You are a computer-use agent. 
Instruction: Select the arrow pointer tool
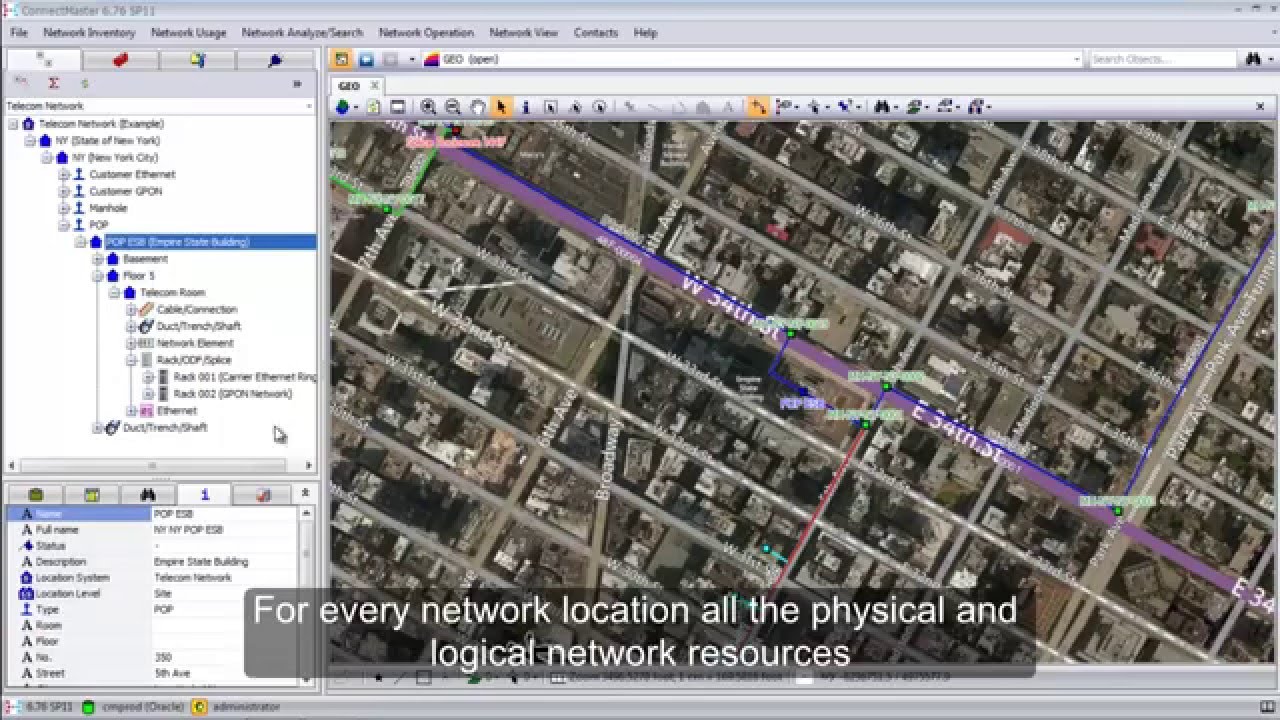502,107
